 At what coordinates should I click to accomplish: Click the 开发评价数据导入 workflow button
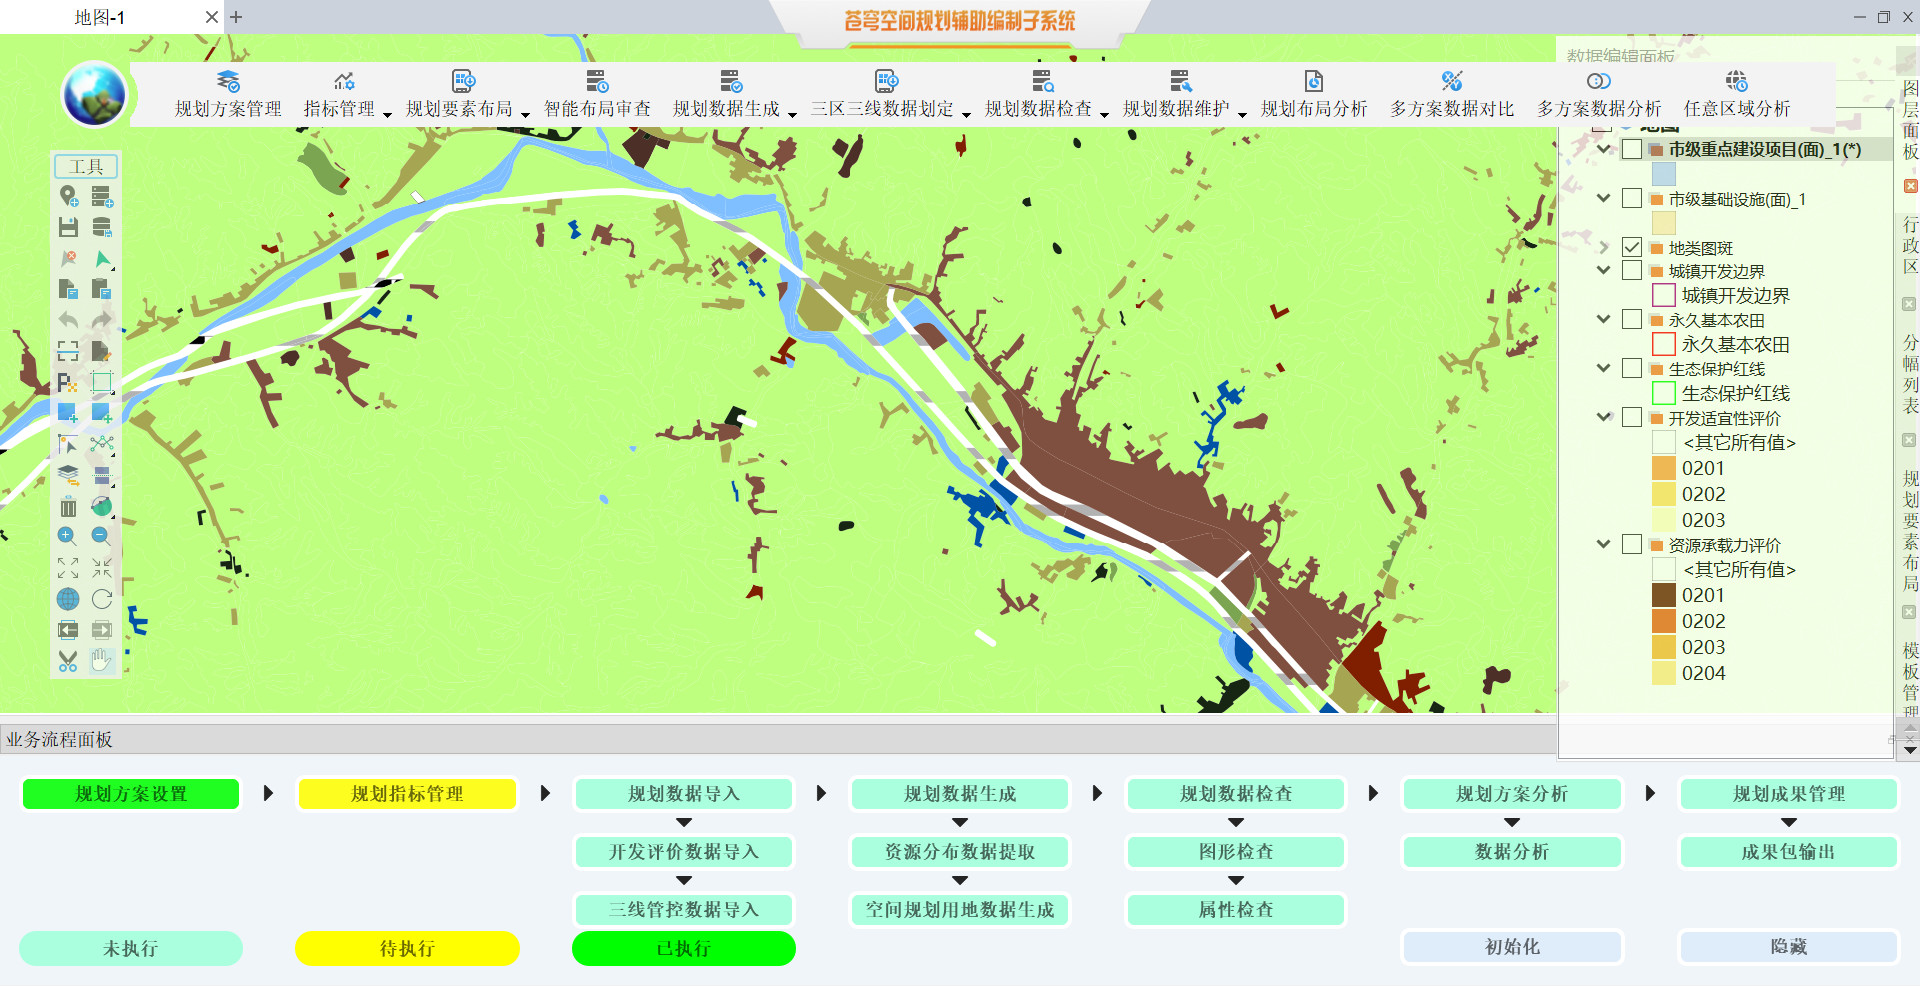pos(684,852)
